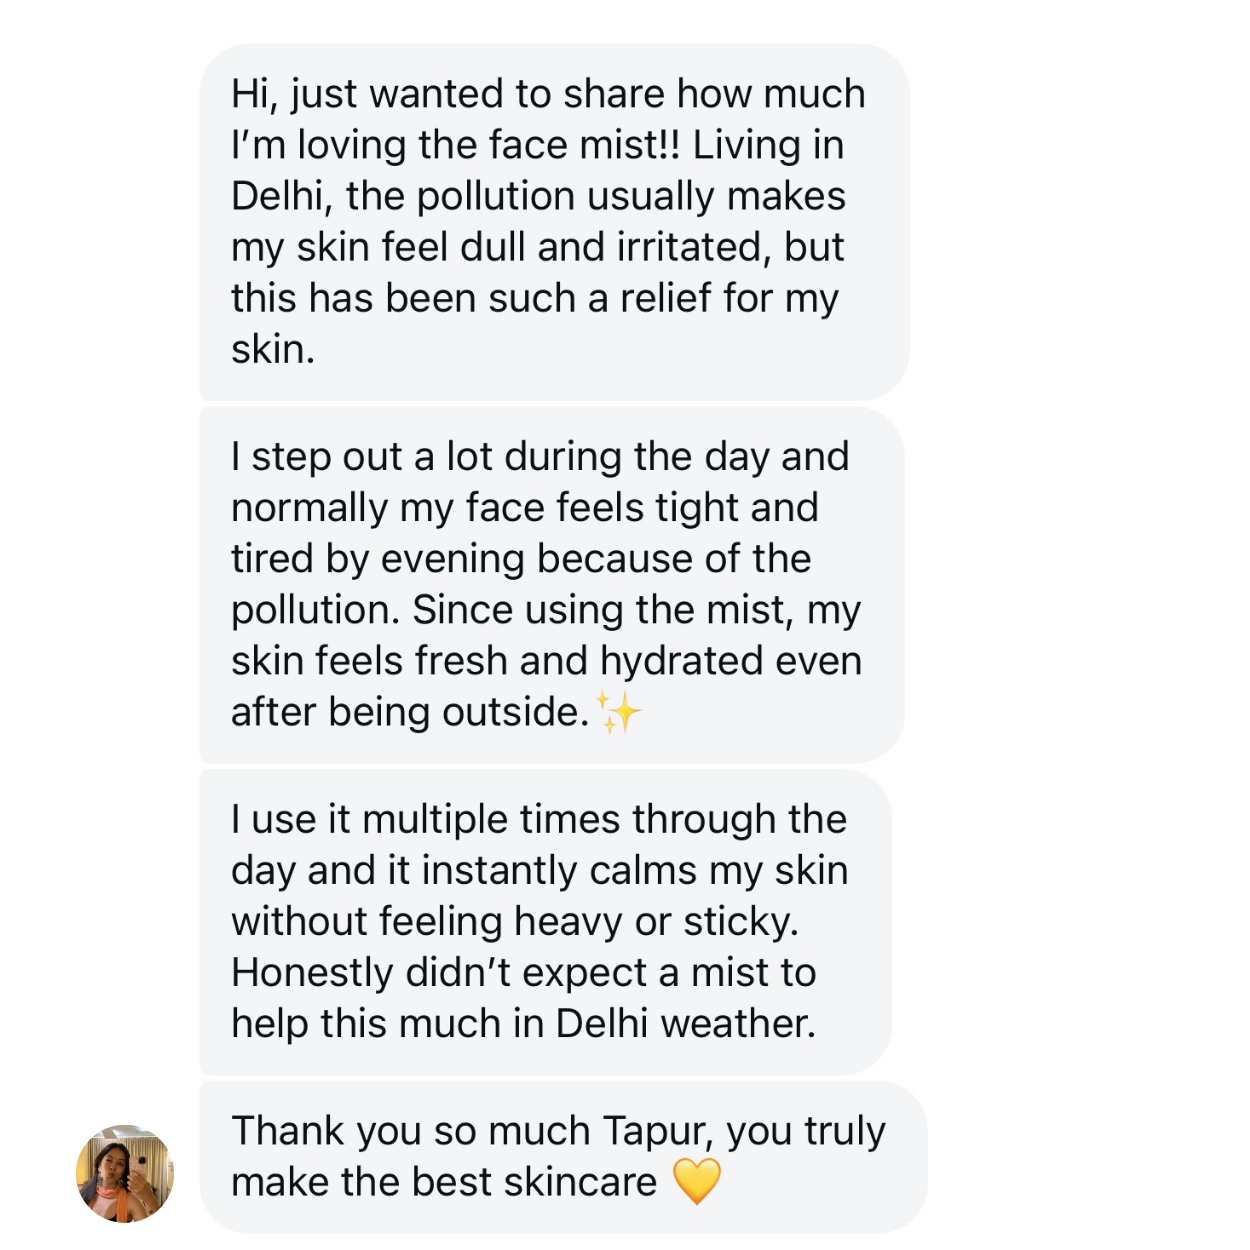Select the "I use it multiple times" message bubble
This screenshot has width=1250, height=1250.
pos(545,921)
